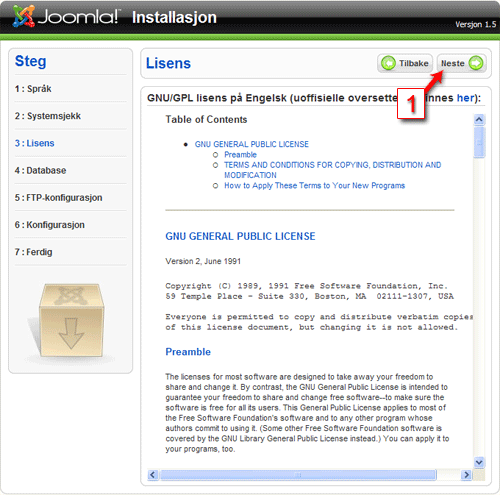Select step 4 Database in sidebar

pyautogui.click(x=40, y=170)
